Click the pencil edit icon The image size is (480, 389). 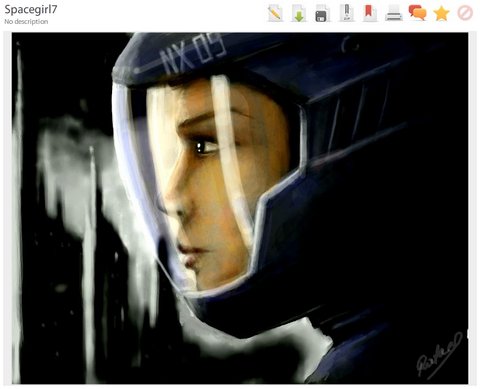coord(275,14)
